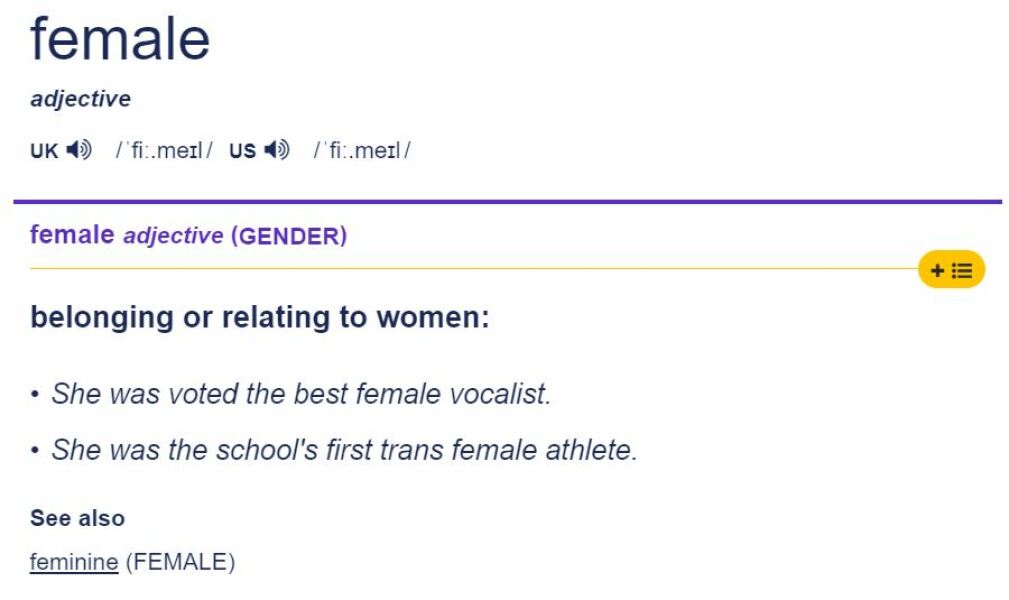
Task: Select the plus symbol inside the yellow badge
Action: 937,268
